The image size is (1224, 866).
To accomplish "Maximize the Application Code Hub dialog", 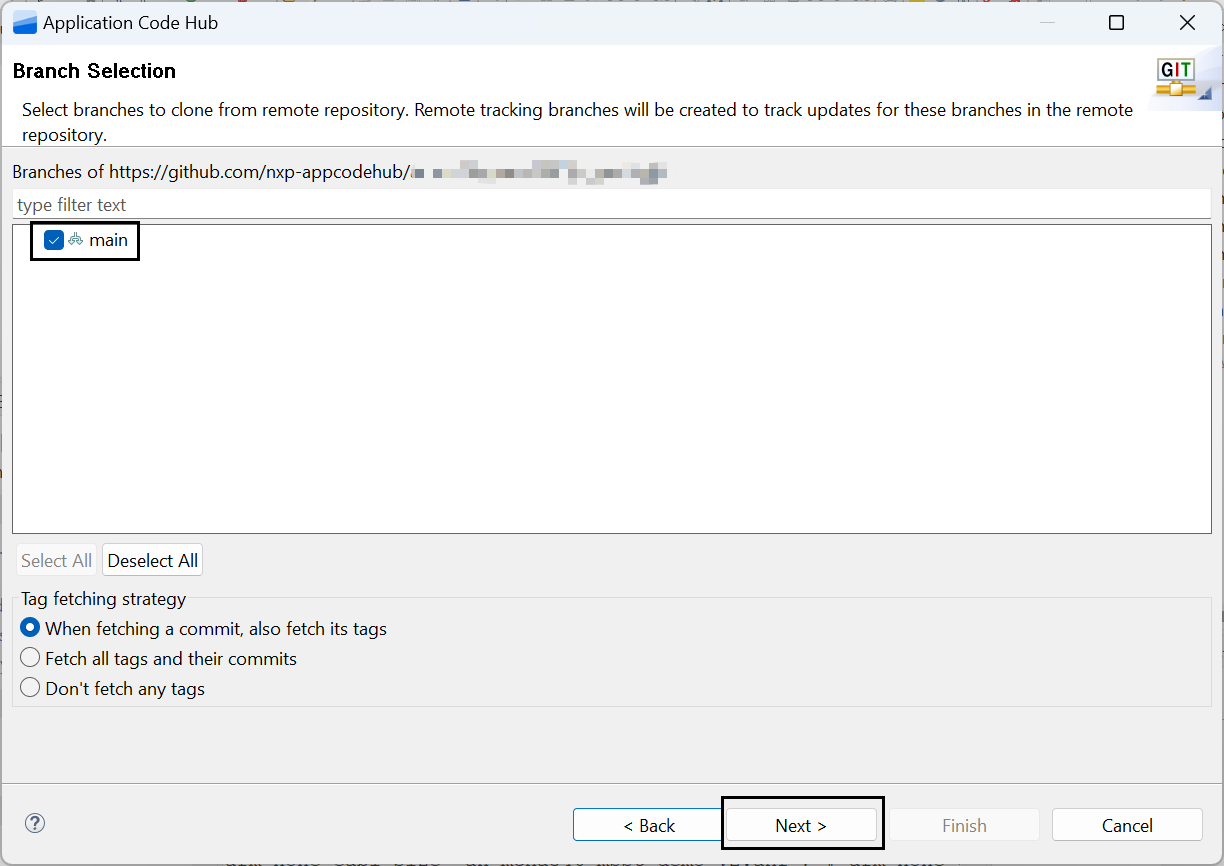I will click(x=1116, y=22).
